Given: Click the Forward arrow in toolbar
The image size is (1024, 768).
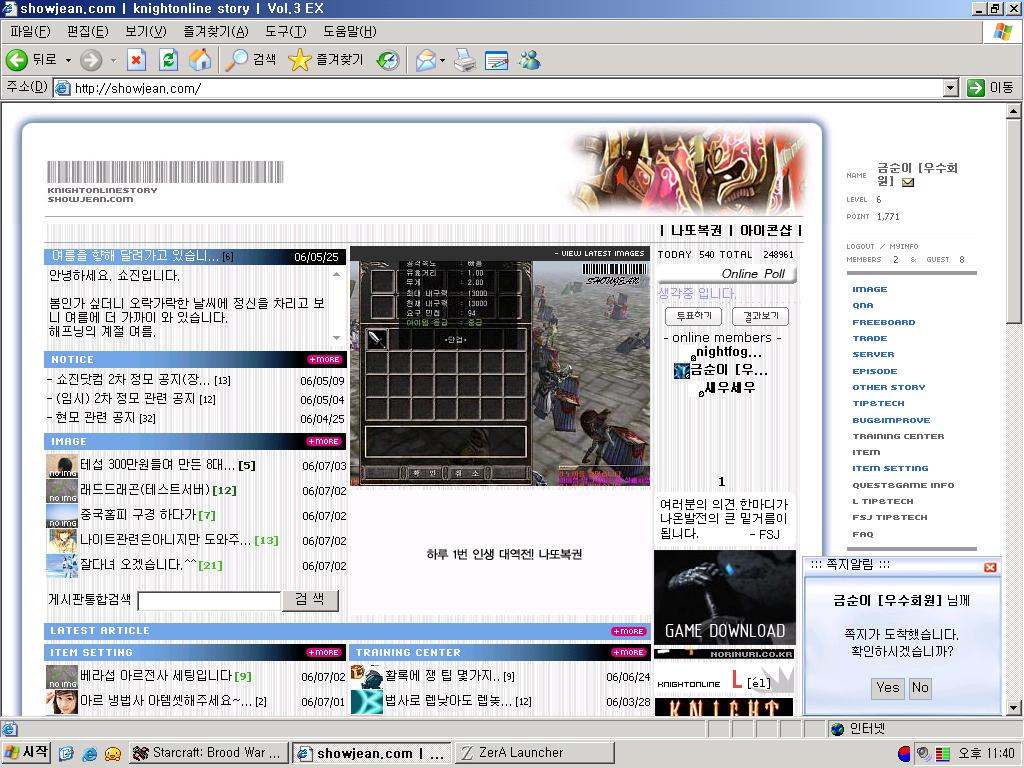Looking at the screenshot, I should coord(91,61).
